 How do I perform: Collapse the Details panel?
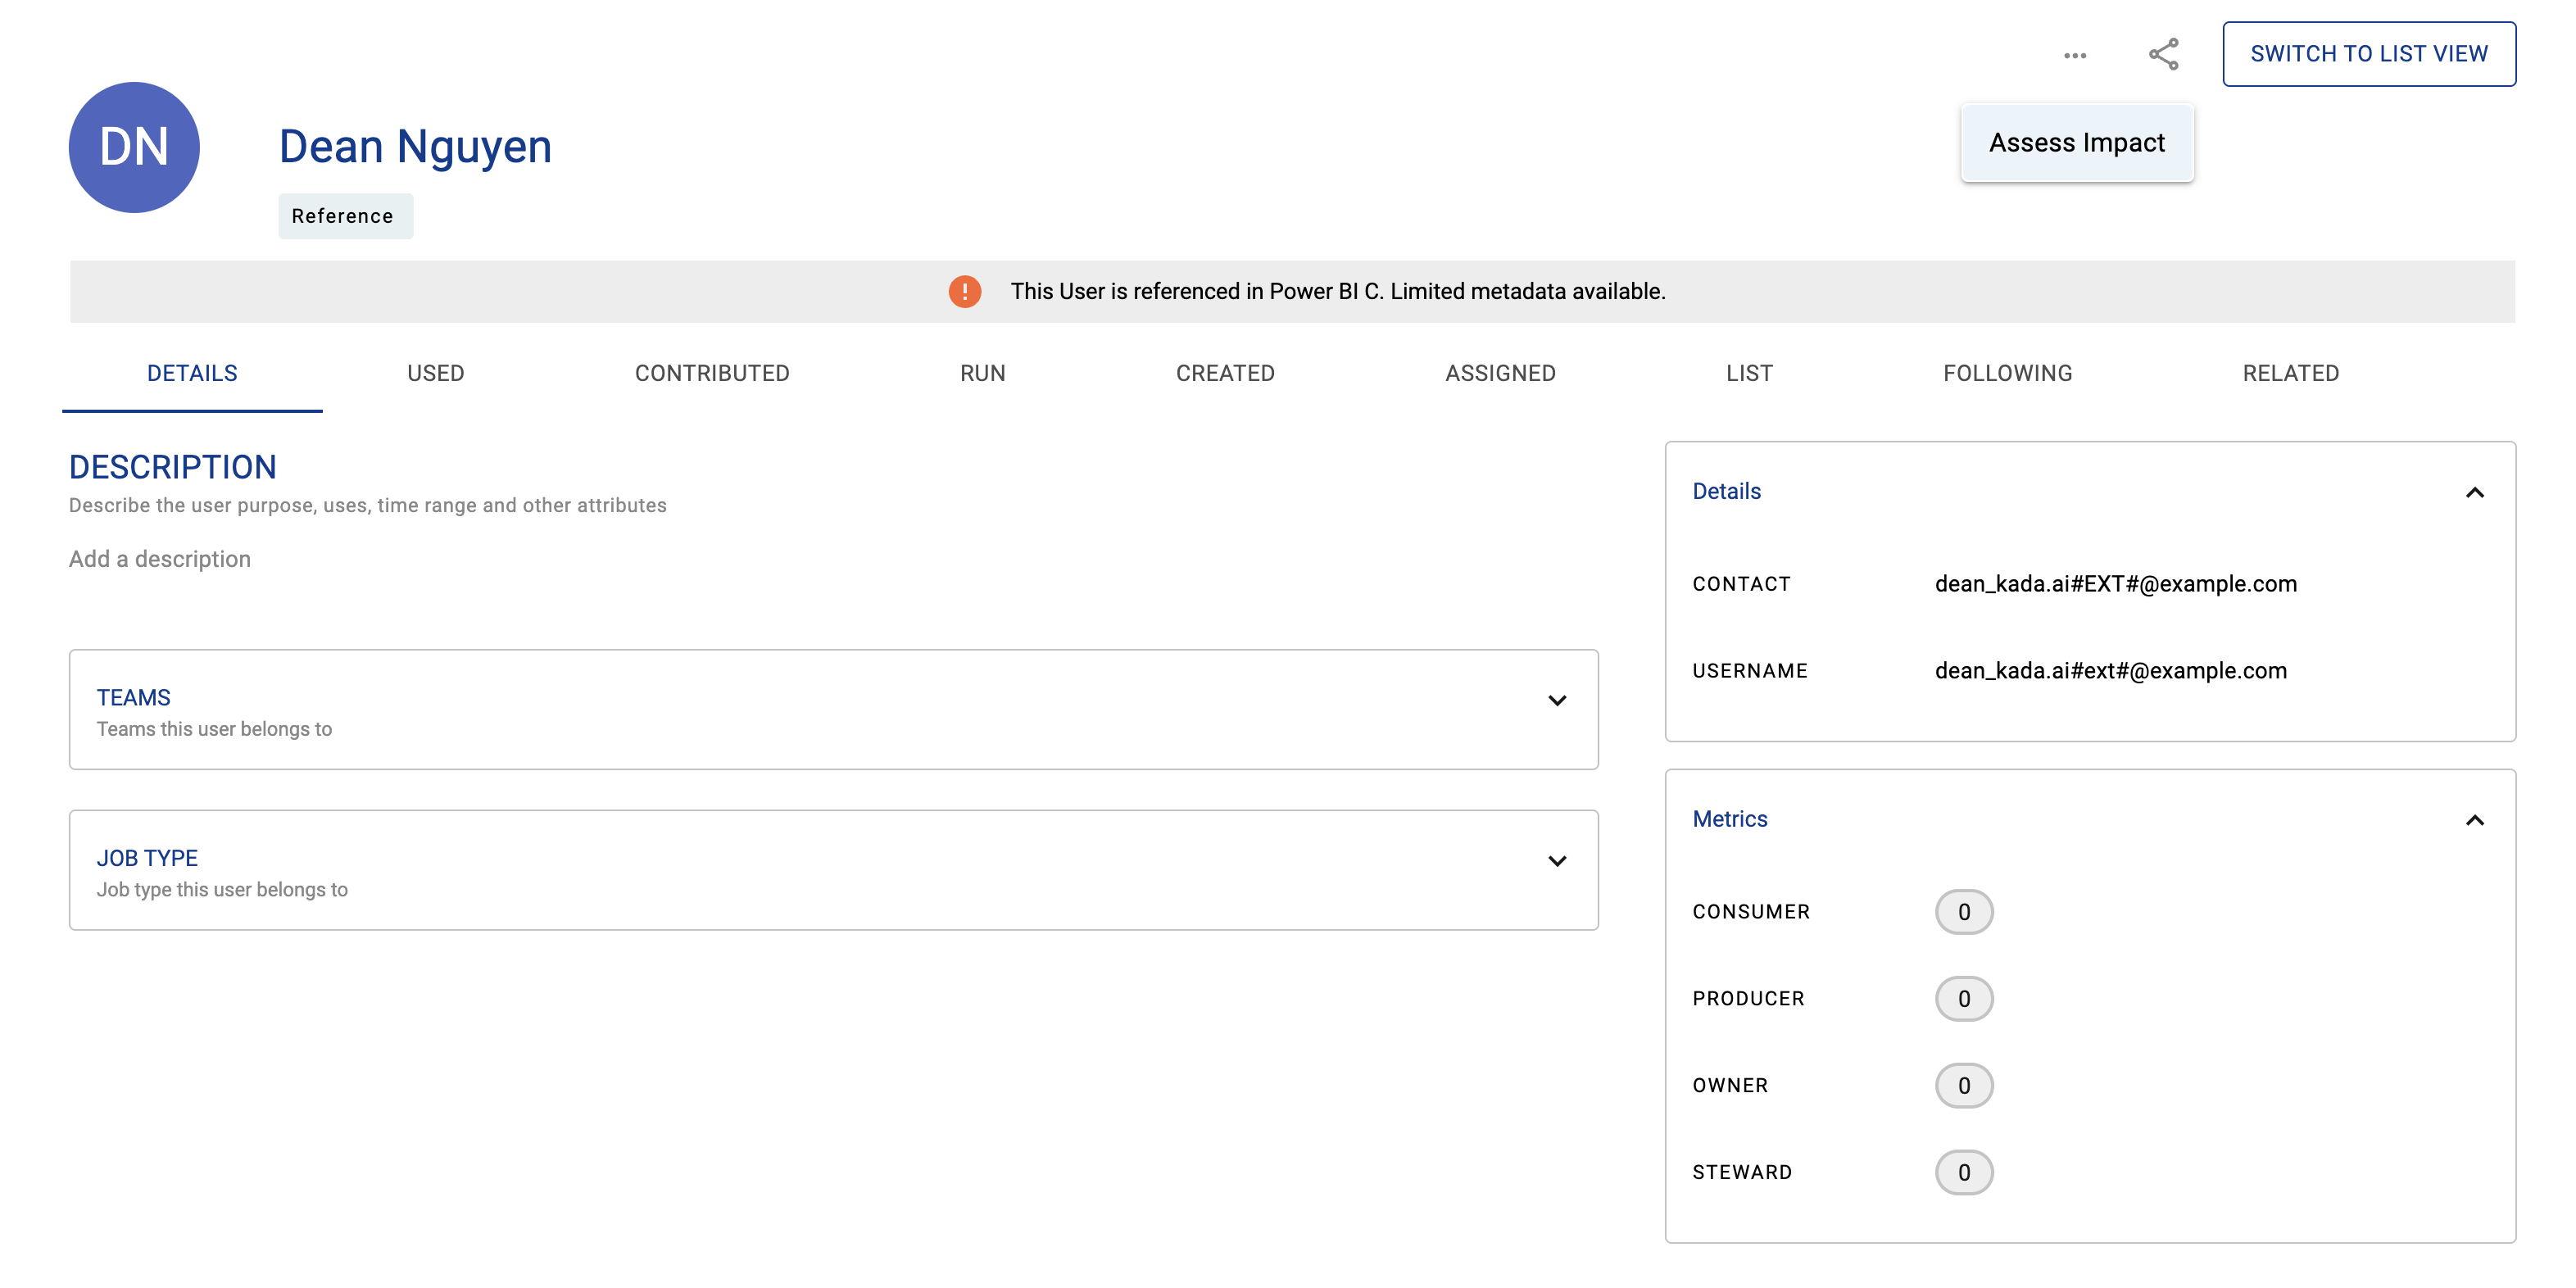(2474, 492)
